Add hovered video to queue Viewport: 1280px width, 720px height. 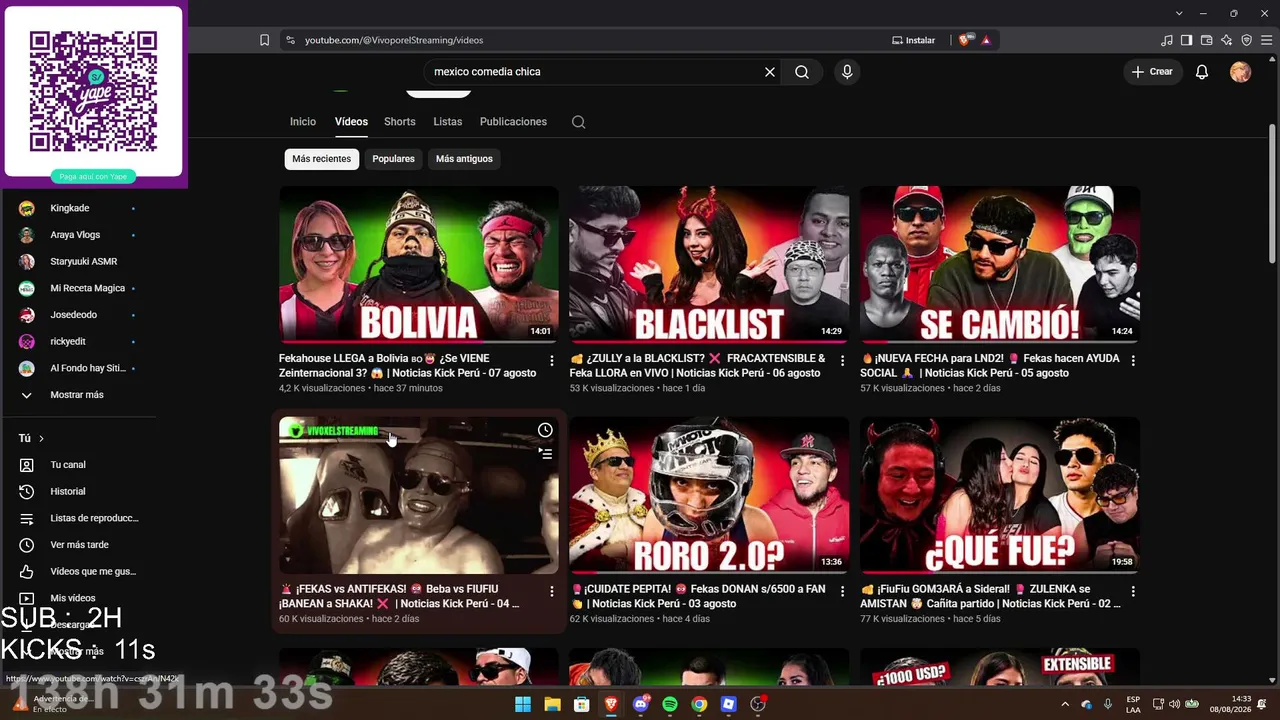point(545,454)
